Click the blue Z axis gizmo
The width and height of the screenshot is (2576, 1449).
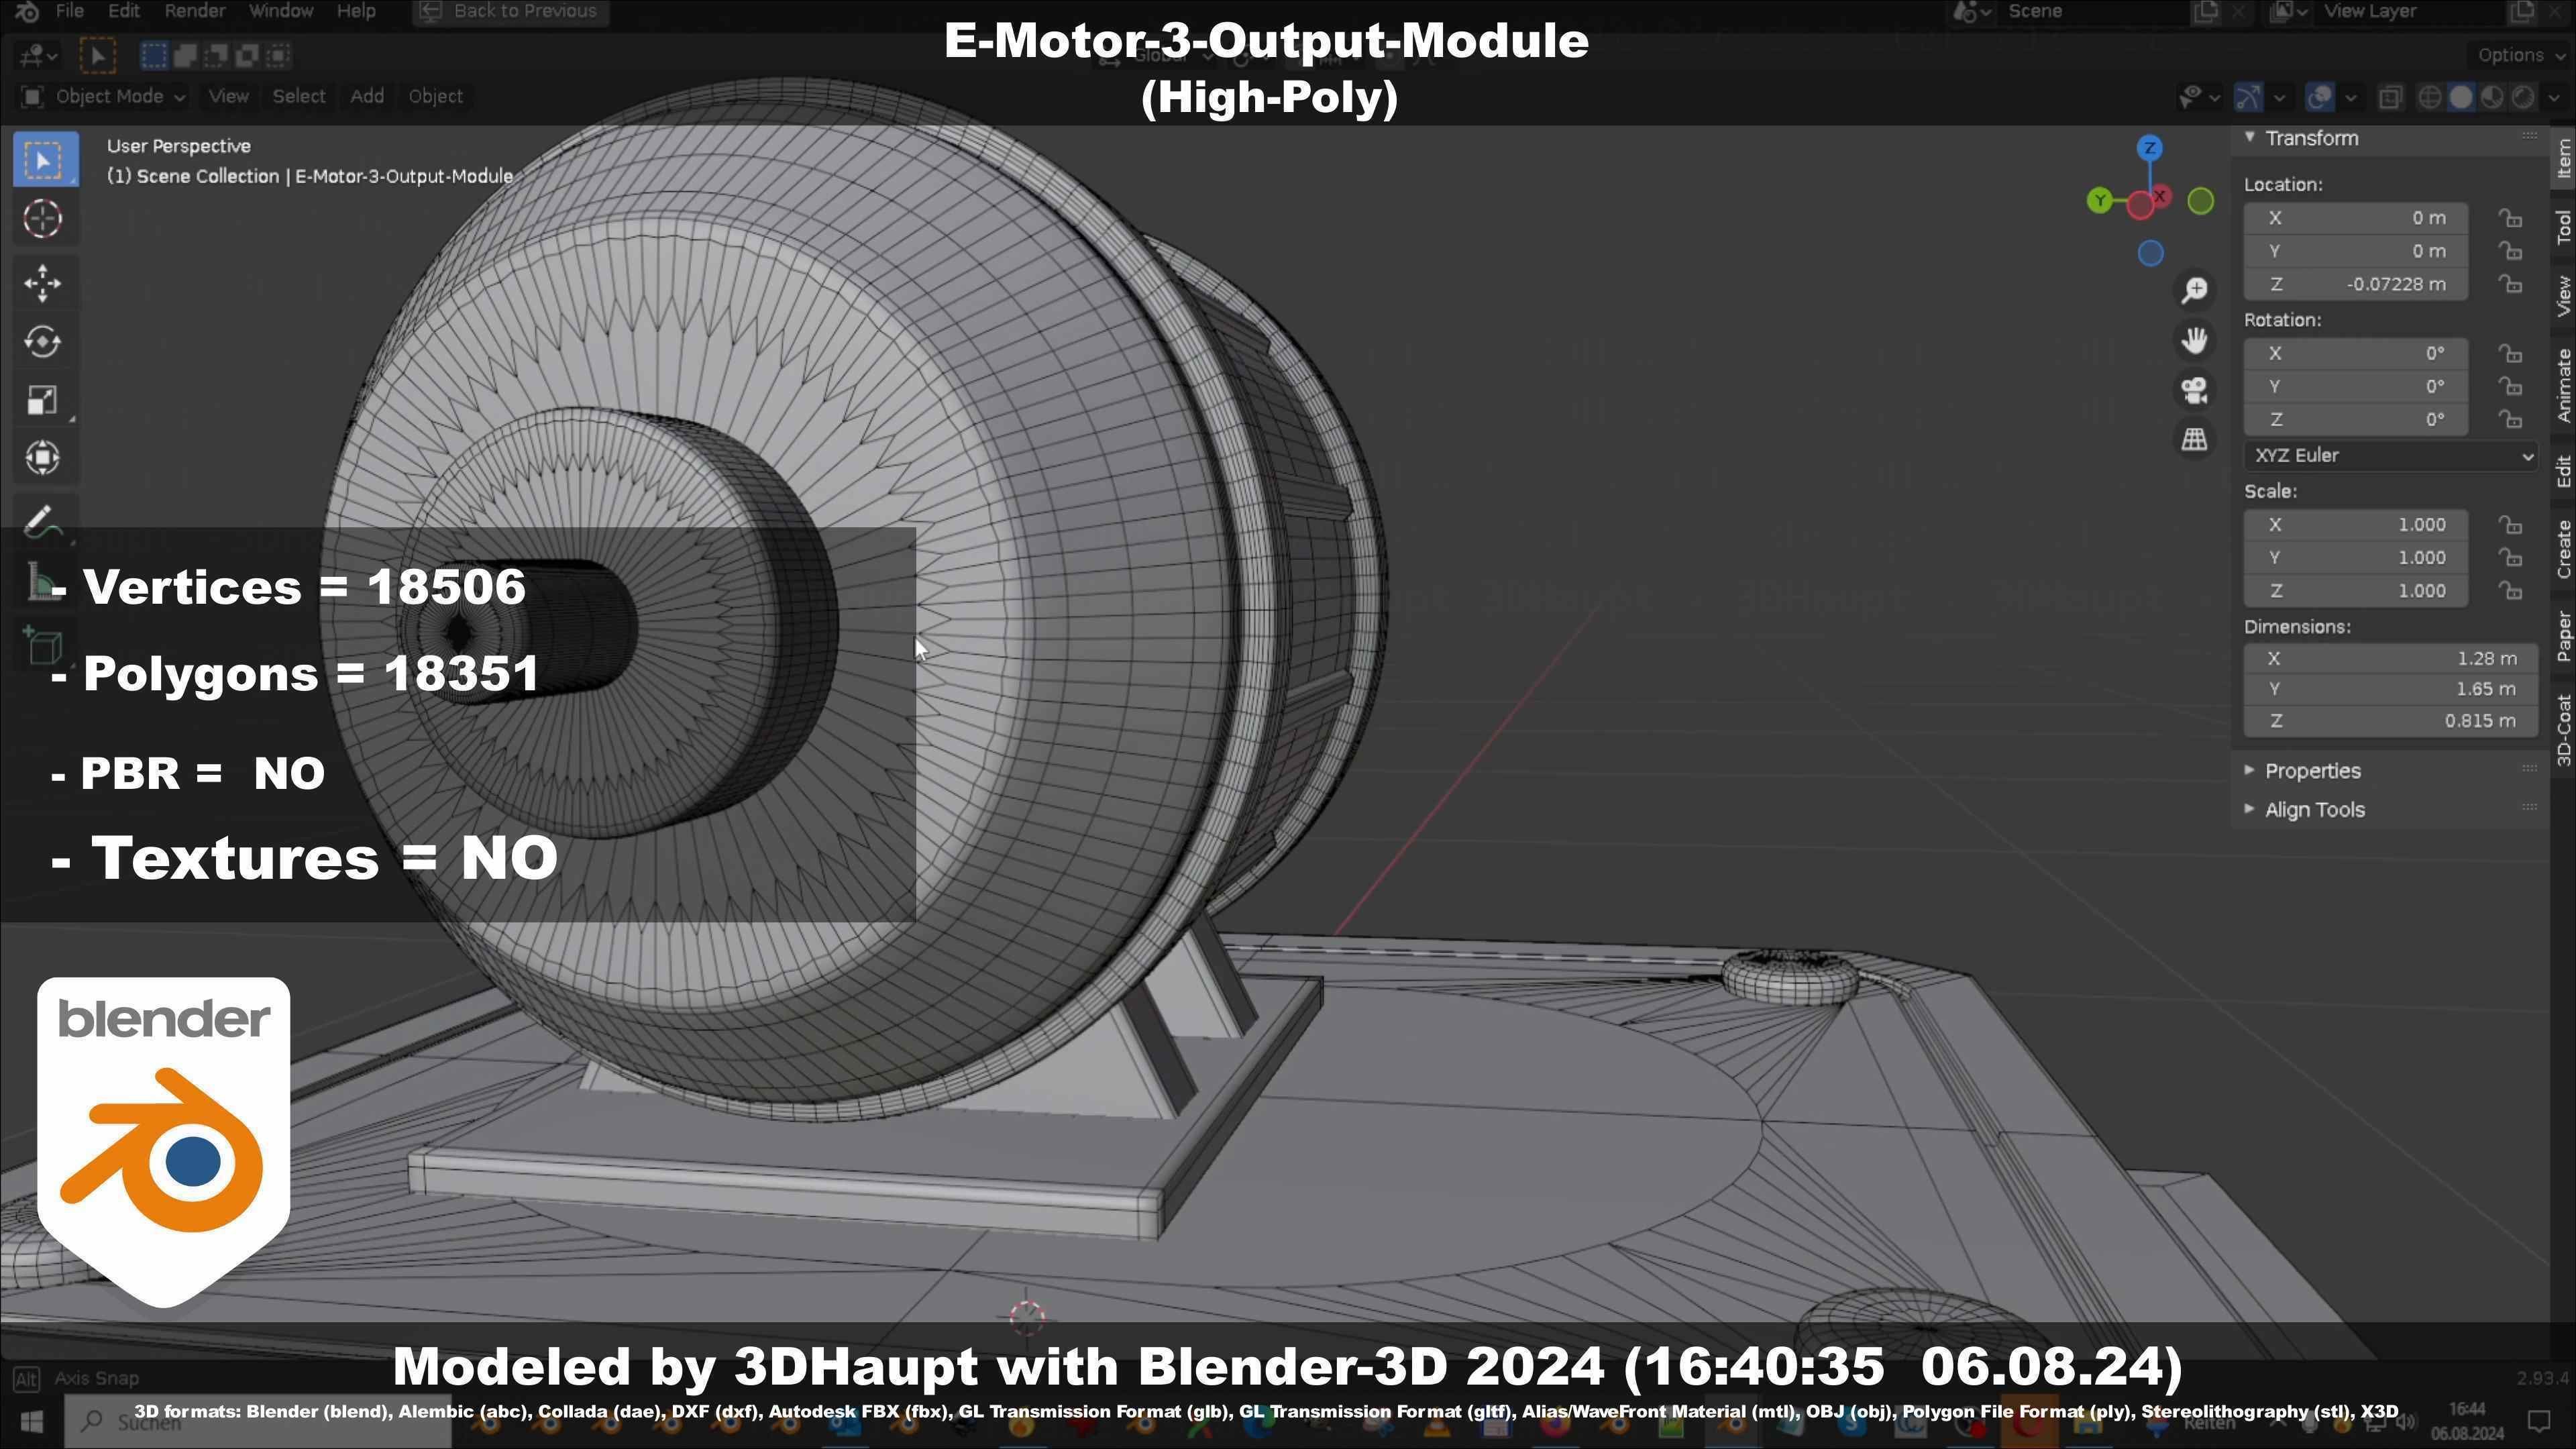coord(2150,148)
